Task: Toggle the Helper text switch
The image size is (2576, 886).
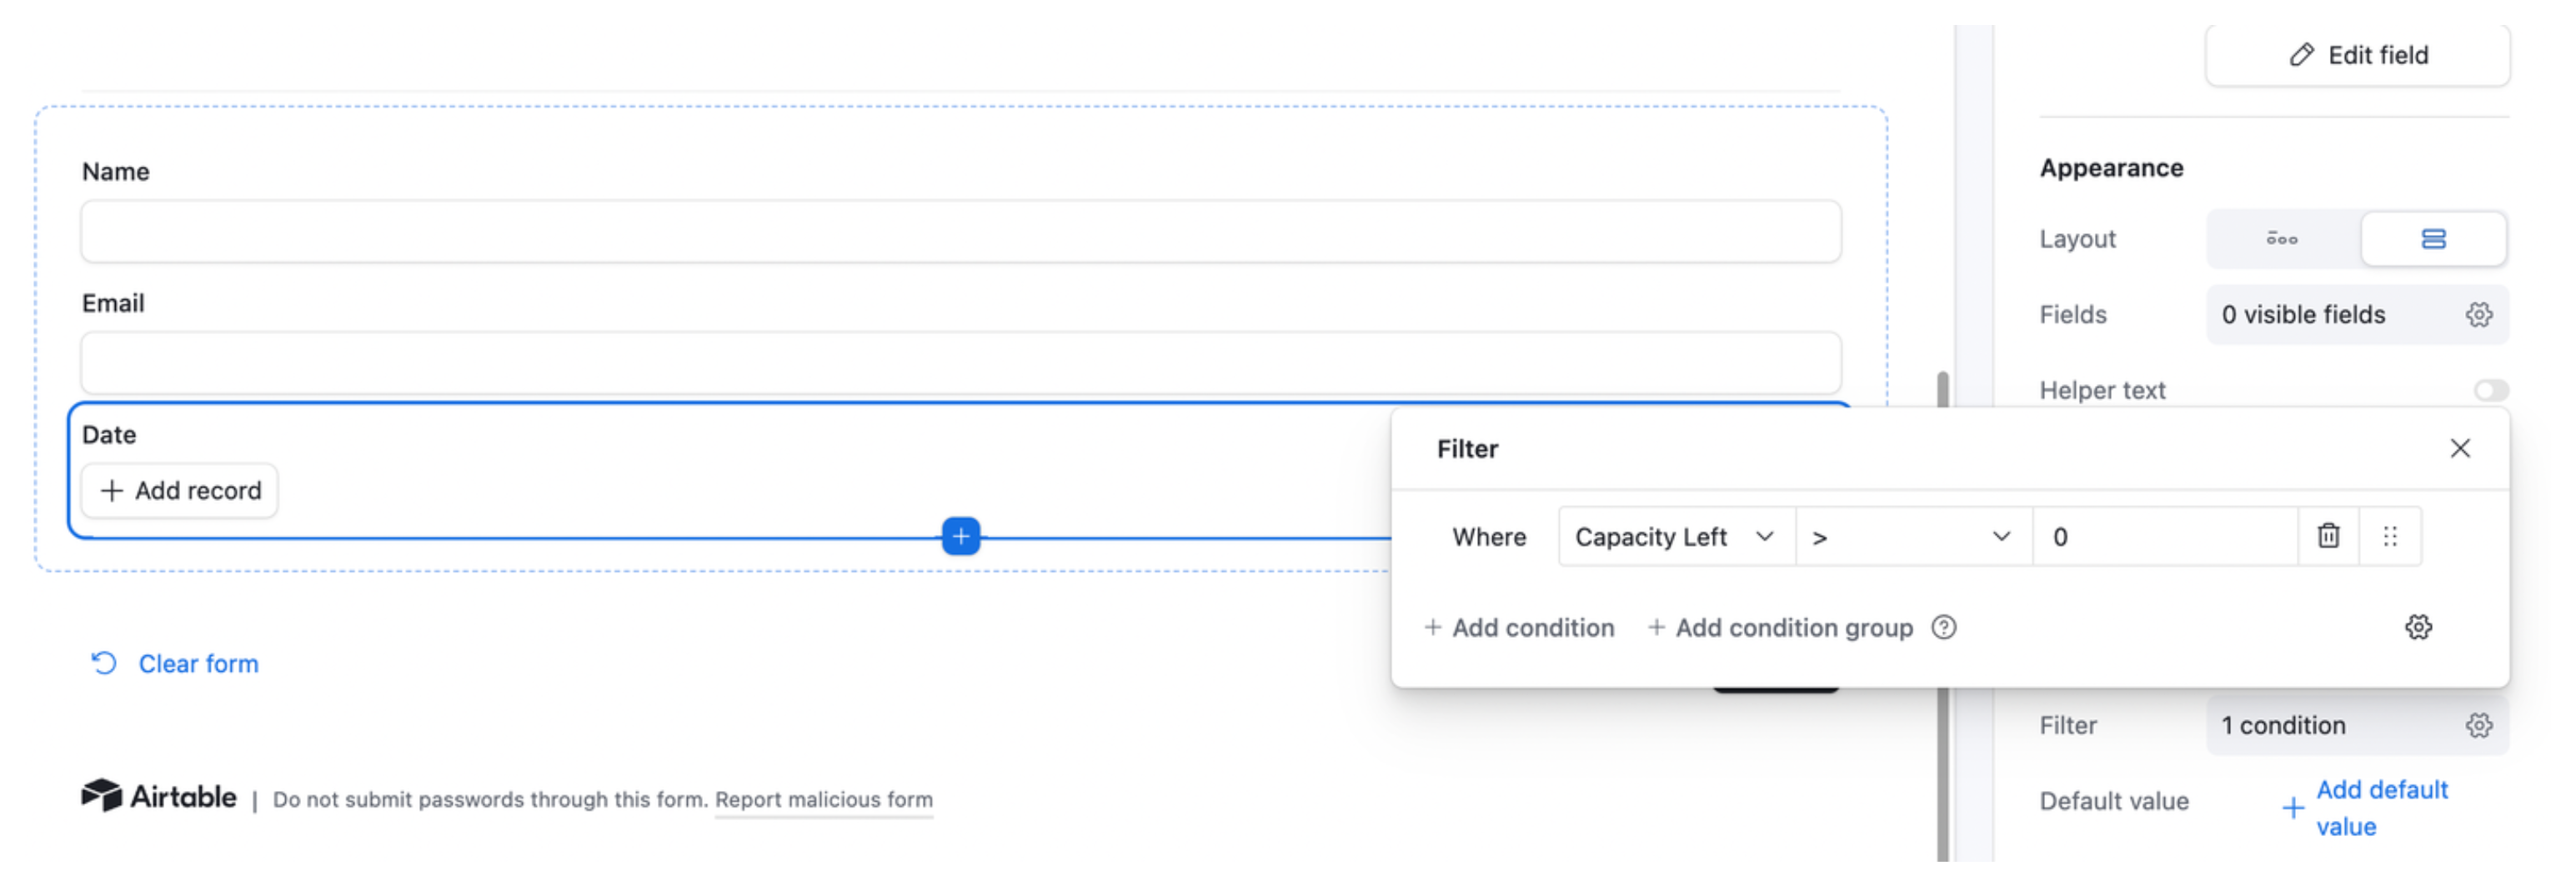Action: [2490, 390]
